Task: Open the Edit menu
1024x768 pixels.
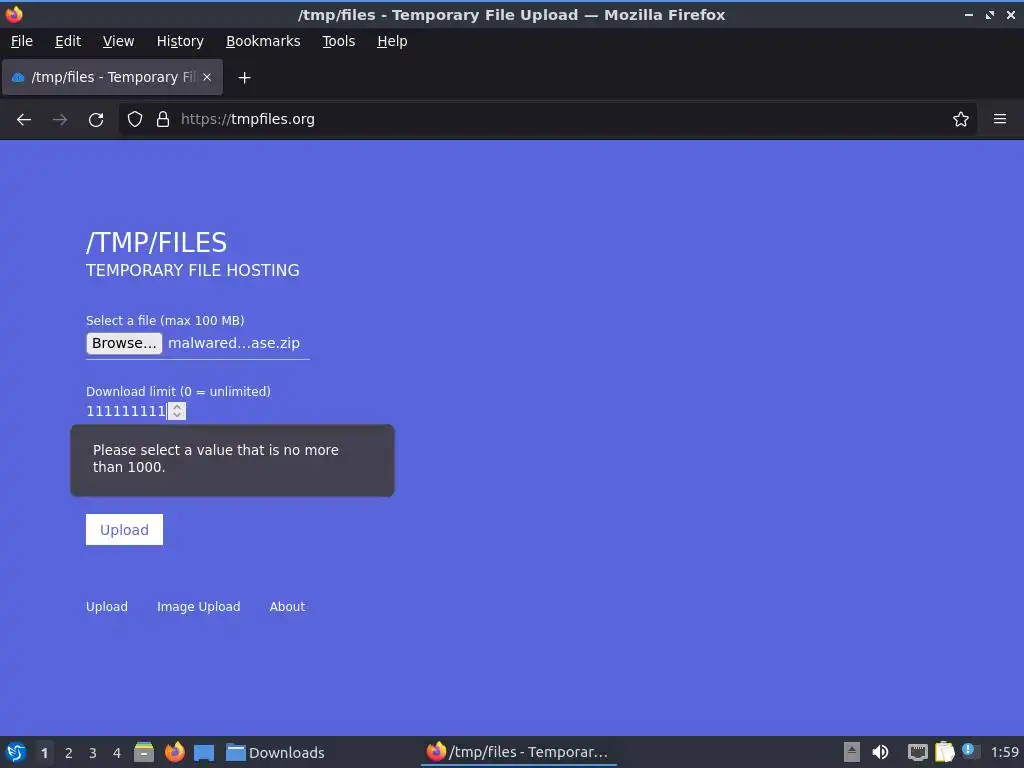Action: (x=68, y=41)
